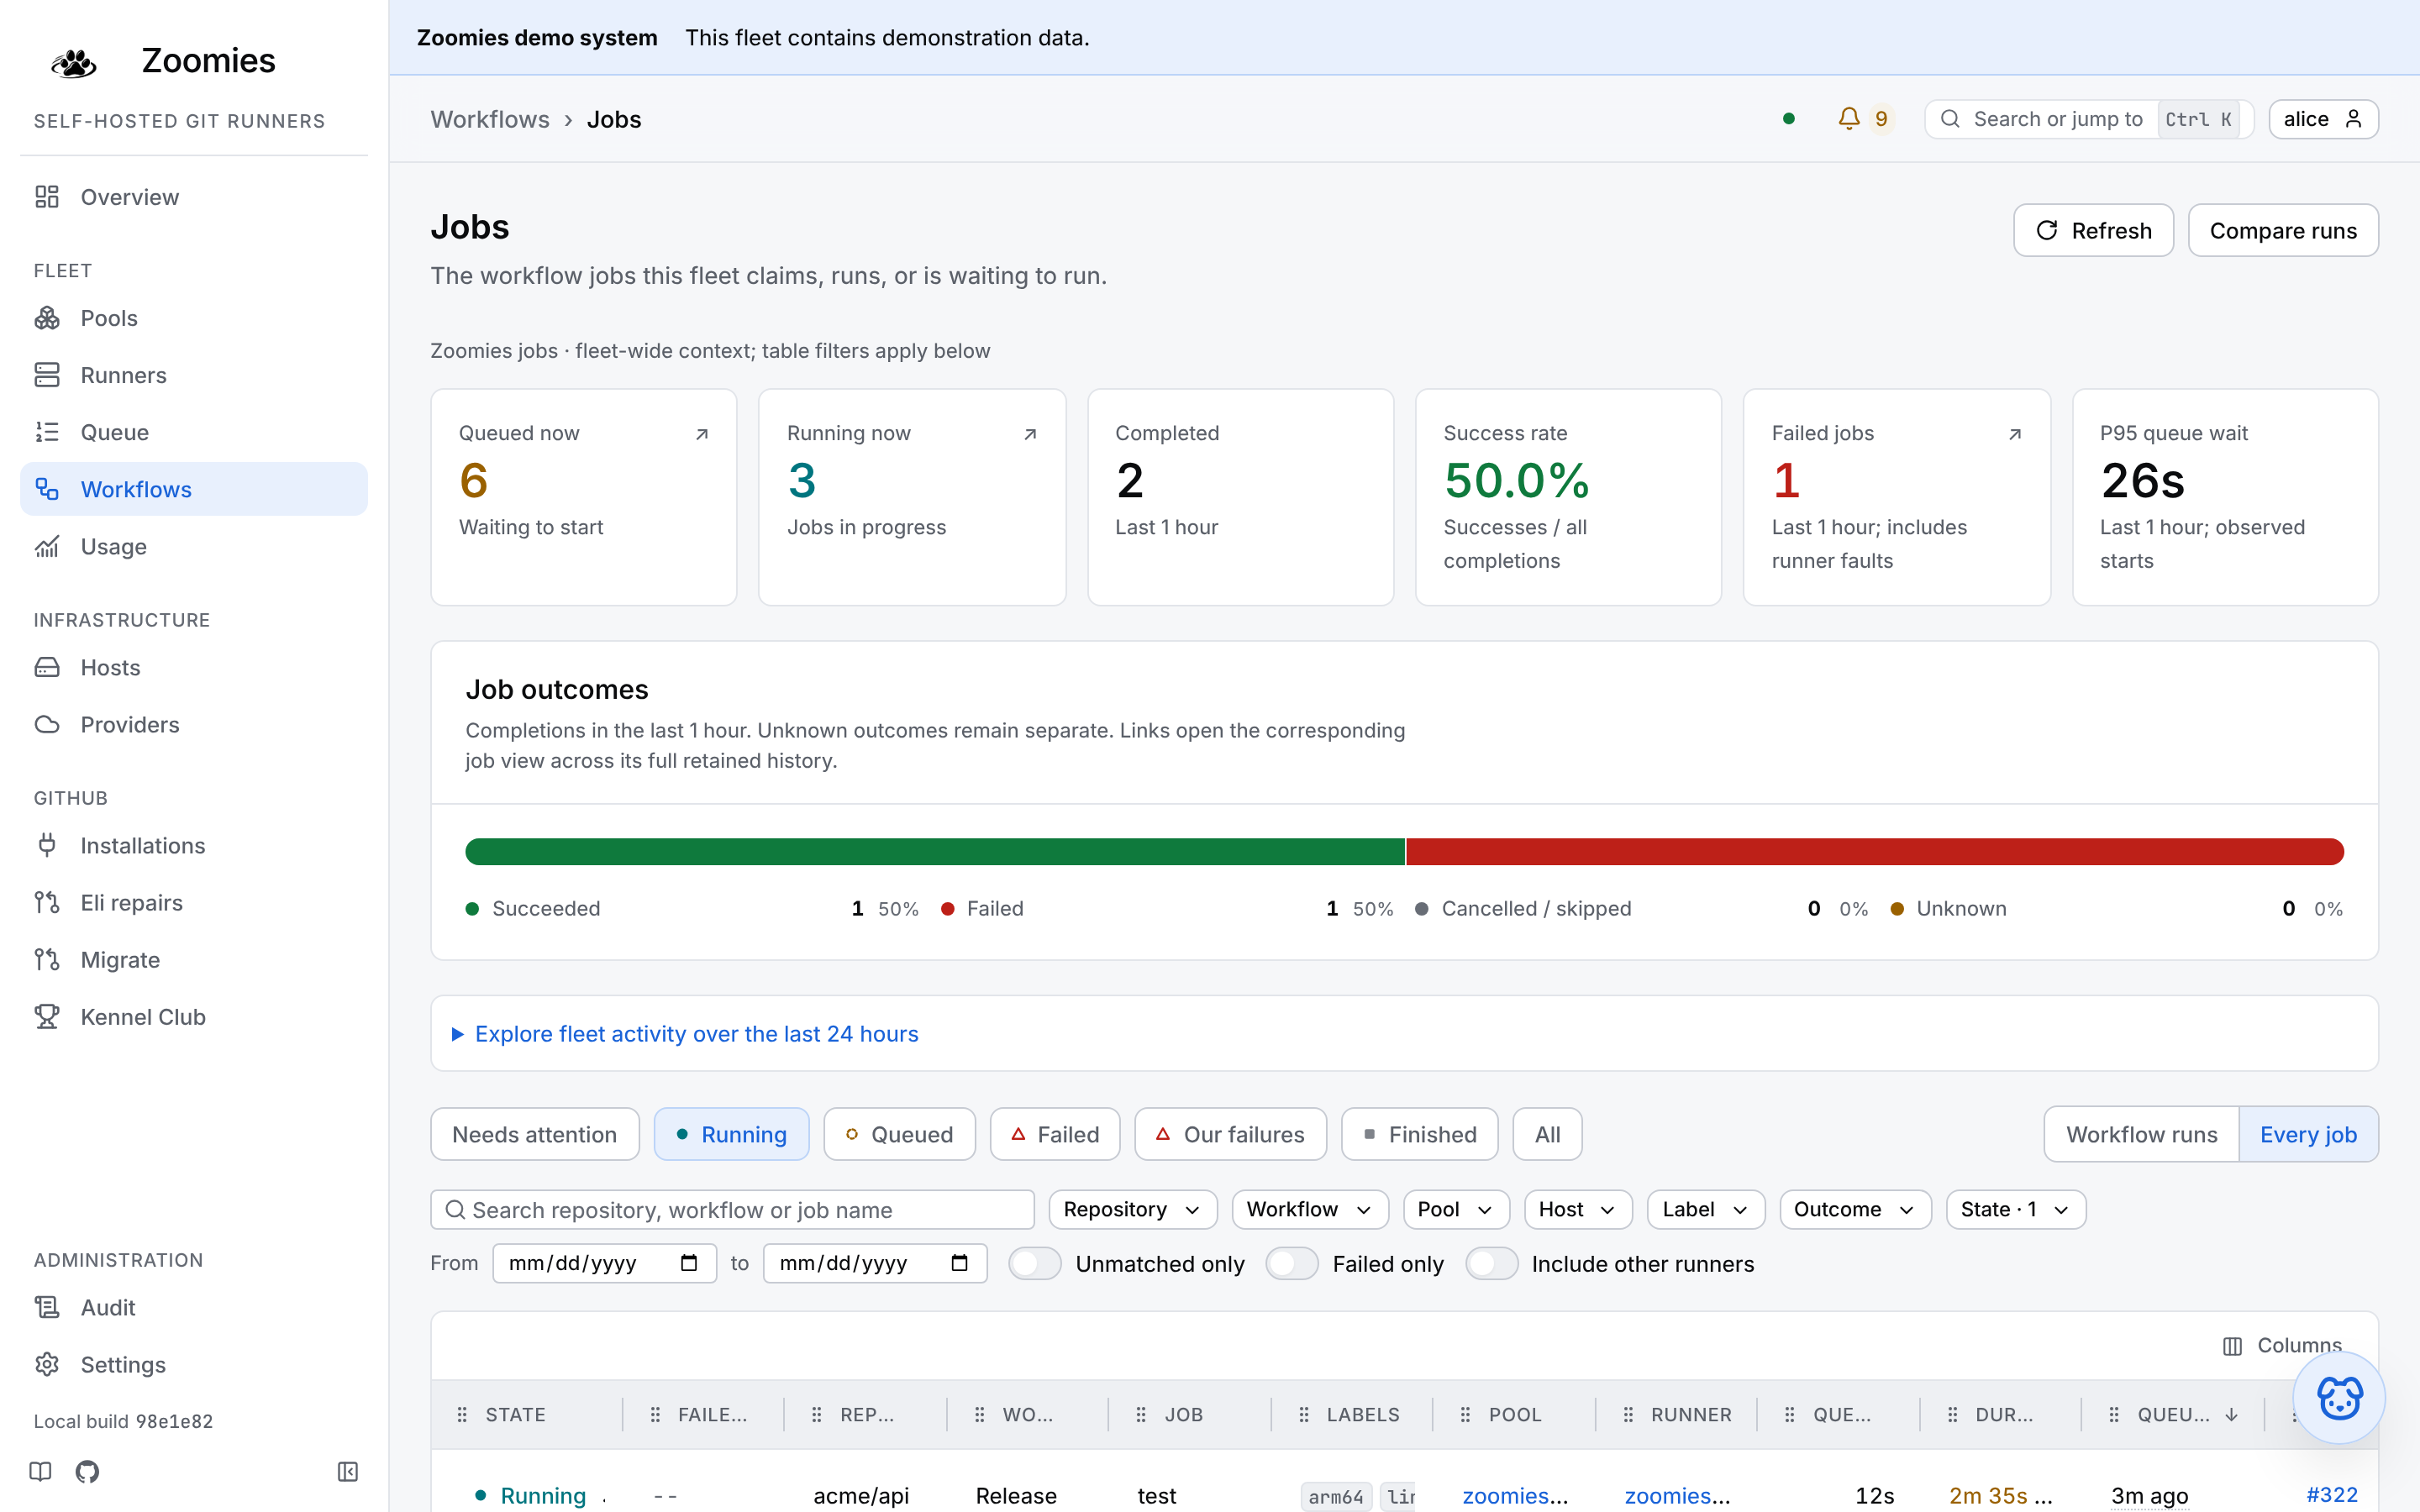Select the Needs attention filter chip

tap(534, 1134)
